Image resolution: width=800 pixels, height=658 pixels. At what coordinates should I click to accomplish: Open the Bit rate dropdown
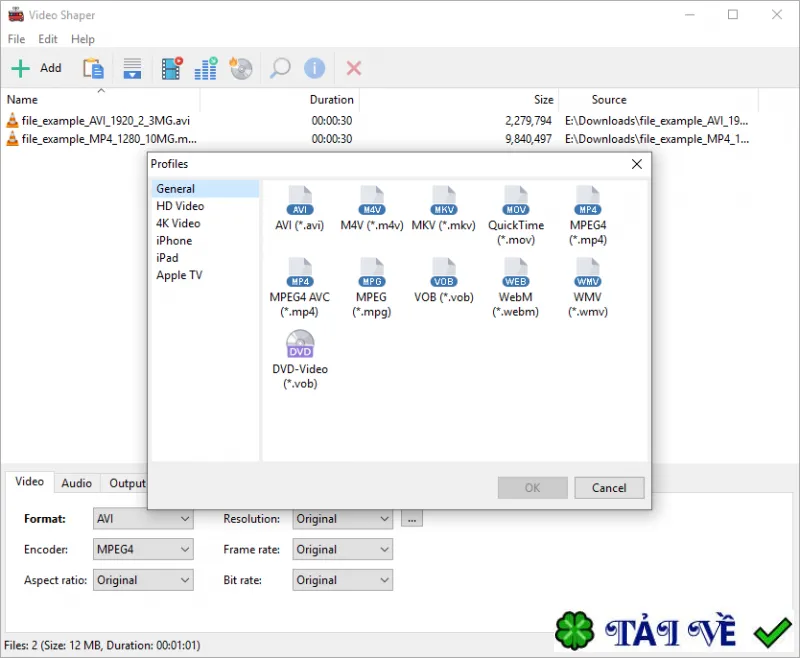pyautogui.click(x=342, y=580)
